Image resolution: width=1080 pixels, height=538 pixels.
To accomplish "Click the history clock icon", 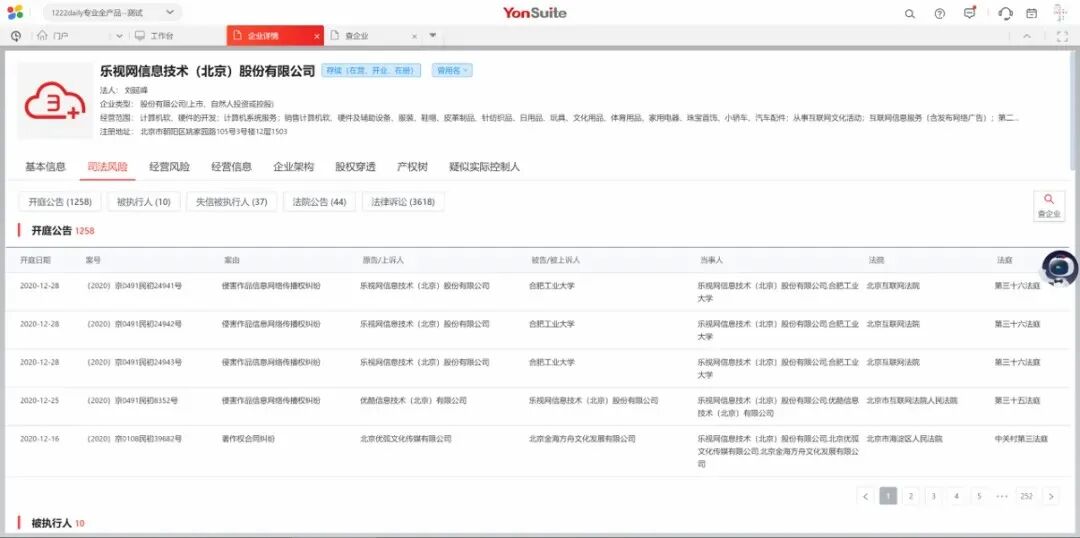I will coord(16,36).
